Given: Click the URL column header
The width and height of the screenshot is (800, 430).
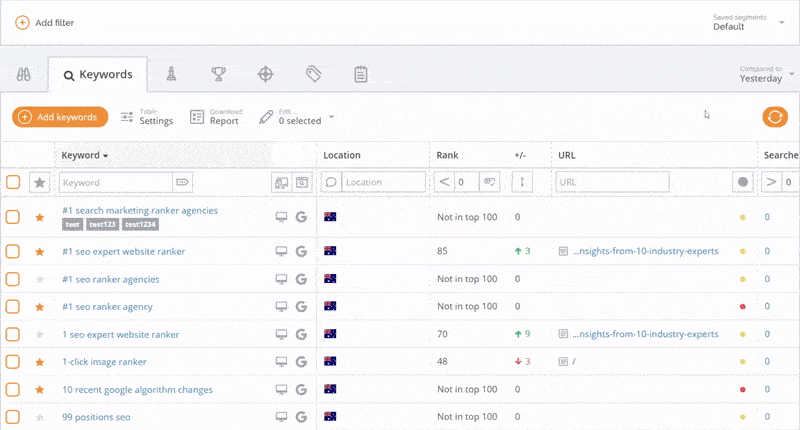Looking at the screenshot, I should [x=567, y=155].
